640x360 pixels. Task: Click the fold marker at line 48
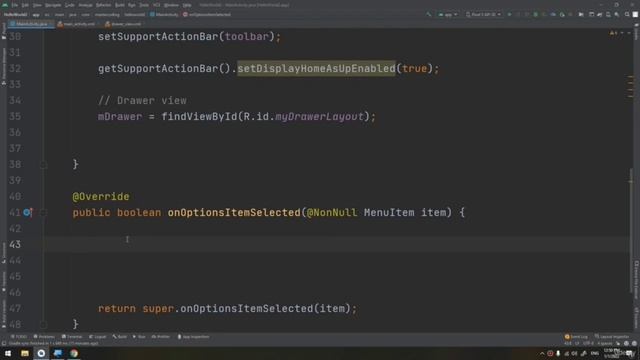tap(43, 324)
